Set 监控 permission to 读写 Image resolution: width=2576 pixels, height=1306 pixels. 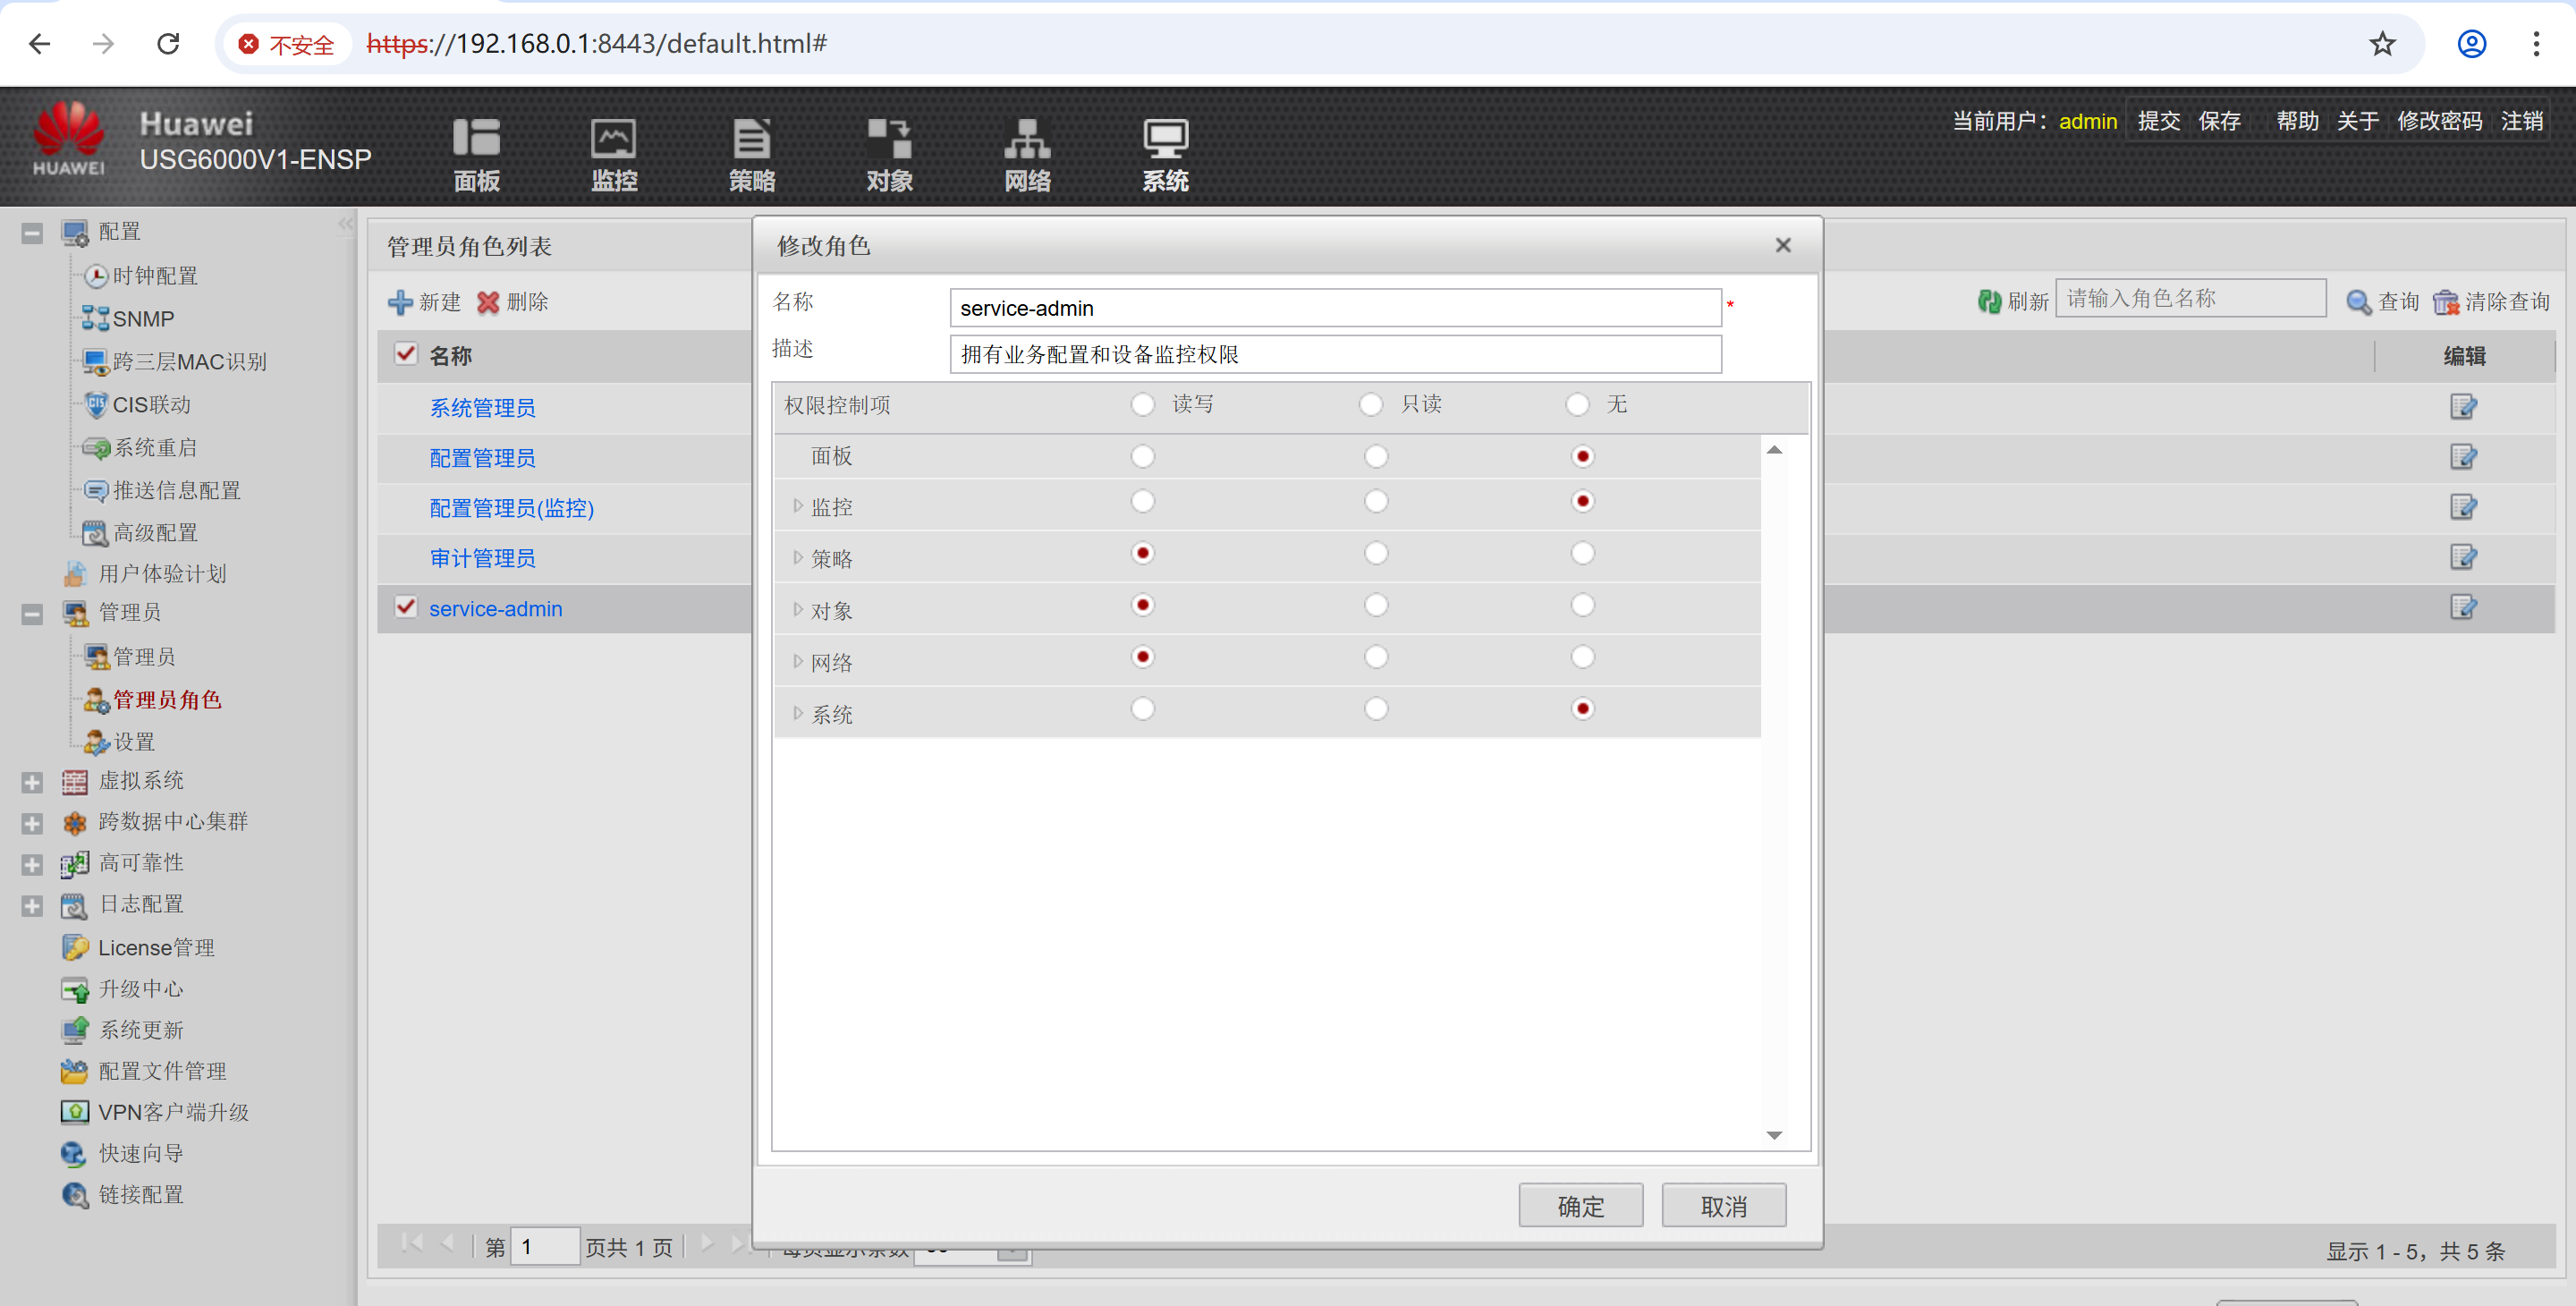[1142, 501]
